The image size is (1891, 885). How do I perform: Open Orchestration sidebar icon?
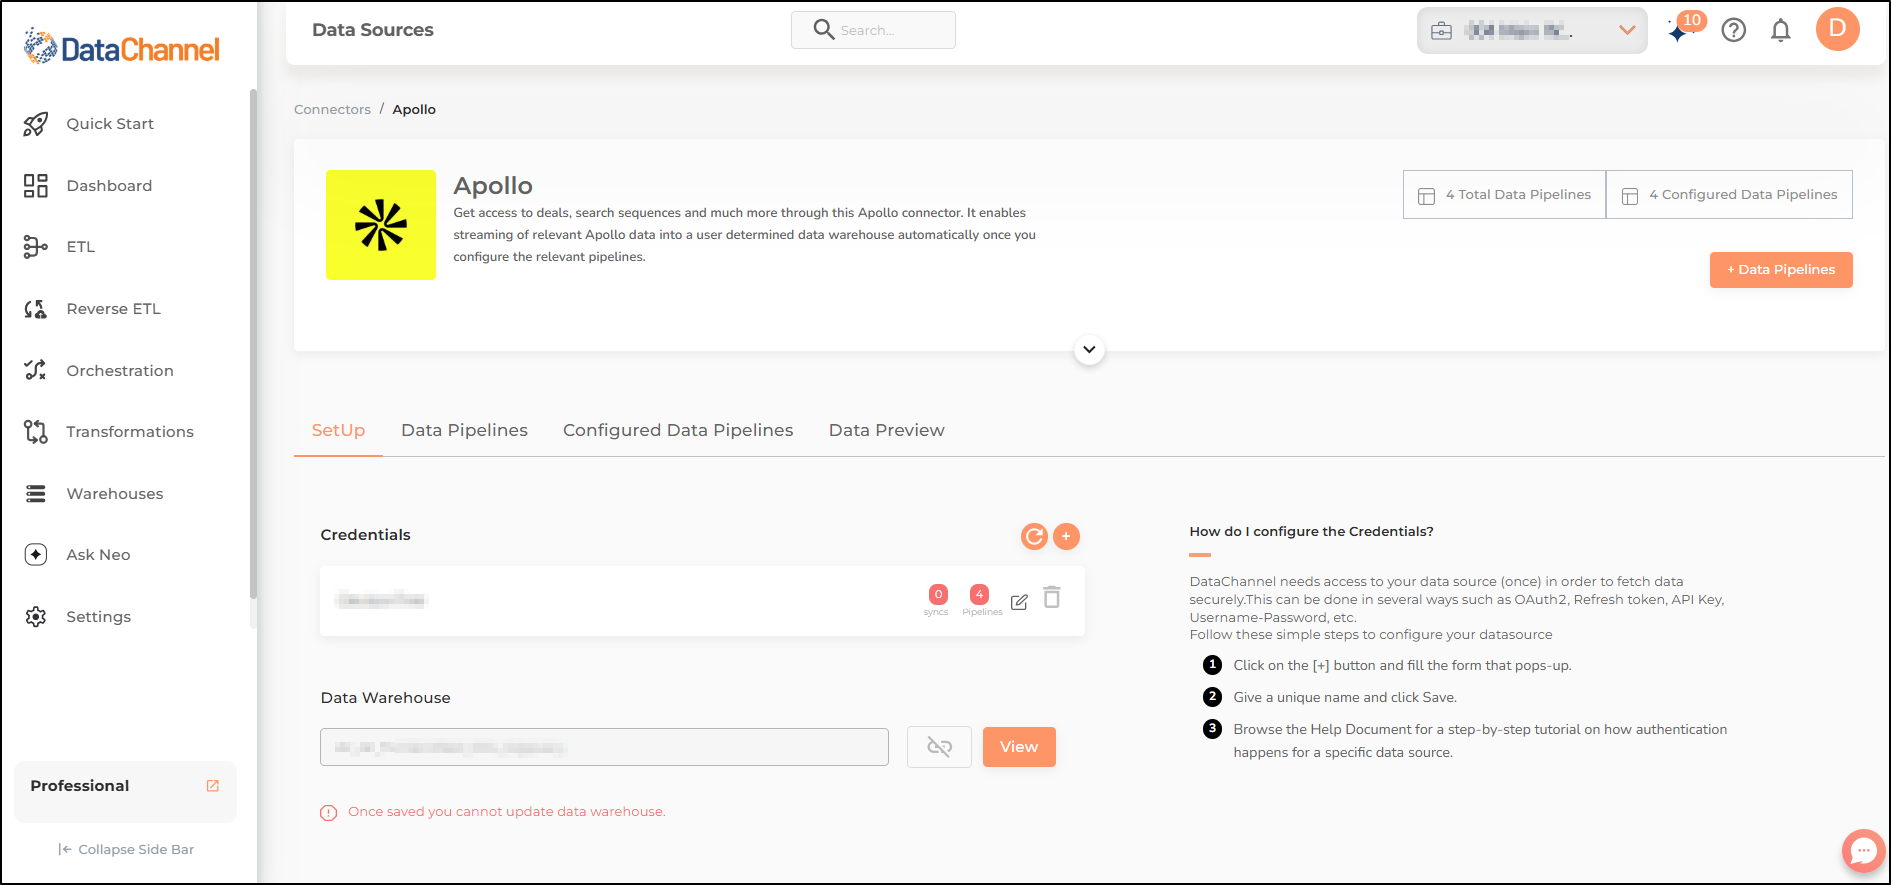click(36, 371)
